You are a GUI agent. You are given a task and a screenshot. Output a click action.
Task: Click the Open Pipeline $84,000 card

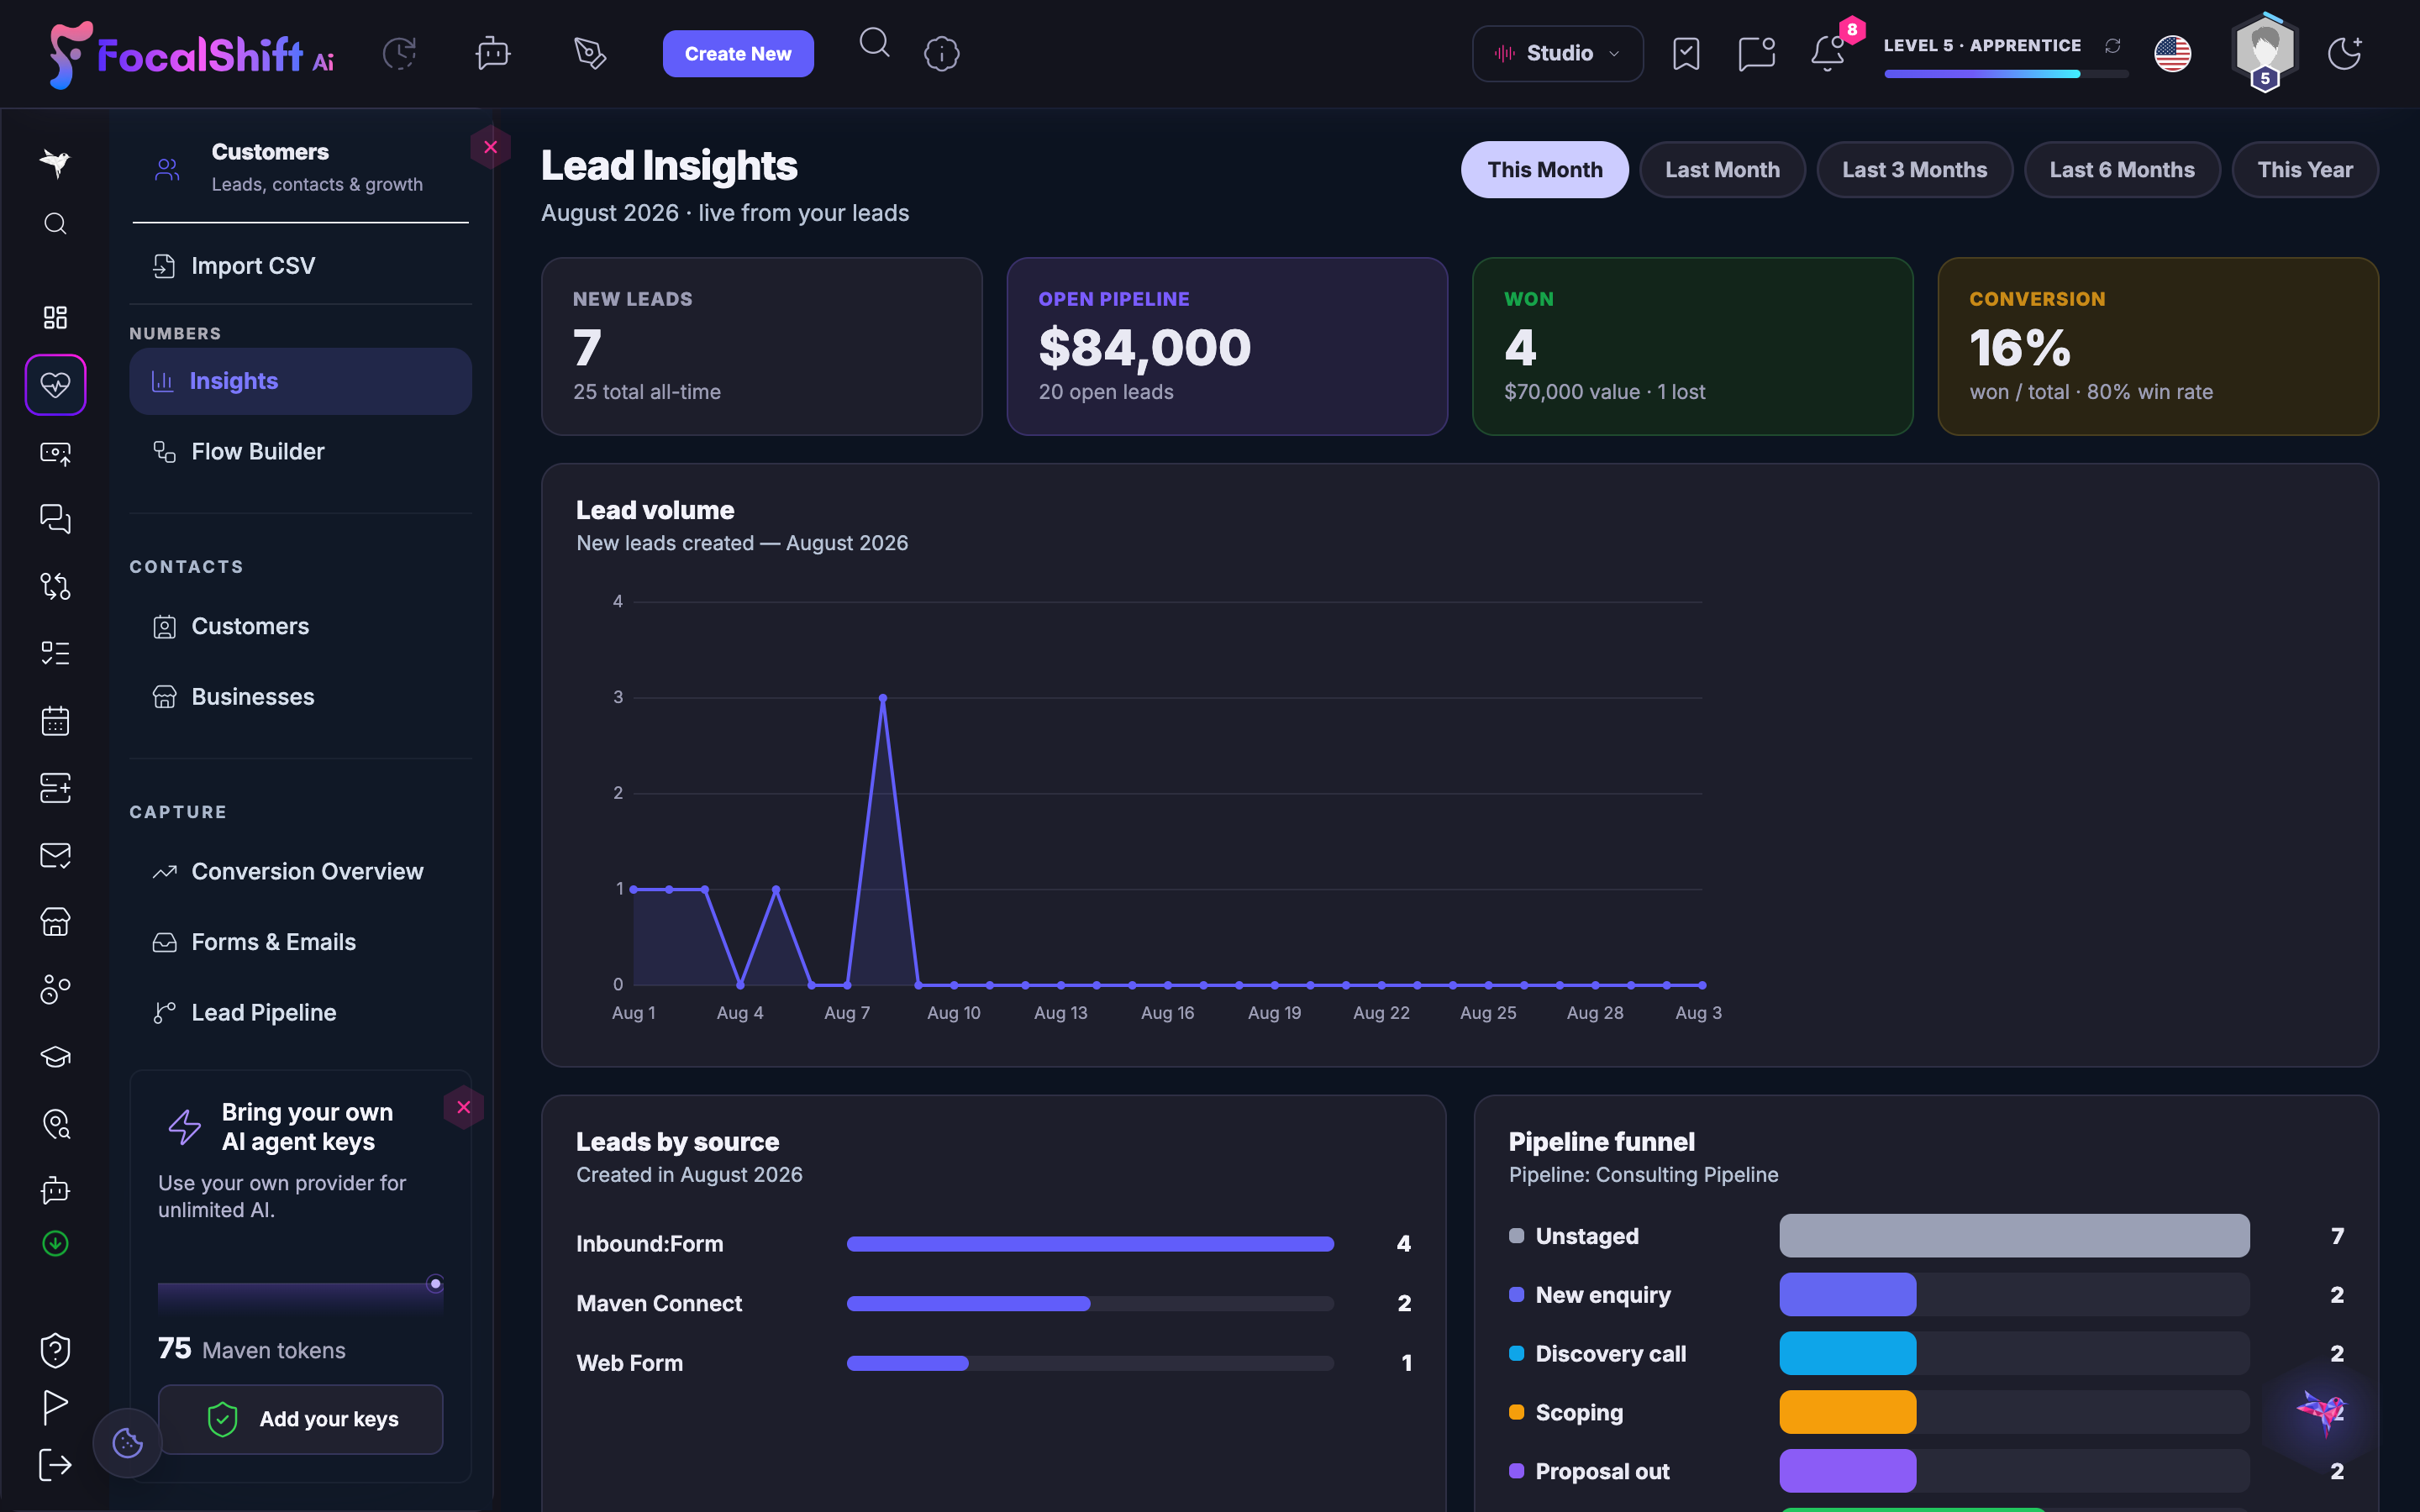[x=1227, y=346]
